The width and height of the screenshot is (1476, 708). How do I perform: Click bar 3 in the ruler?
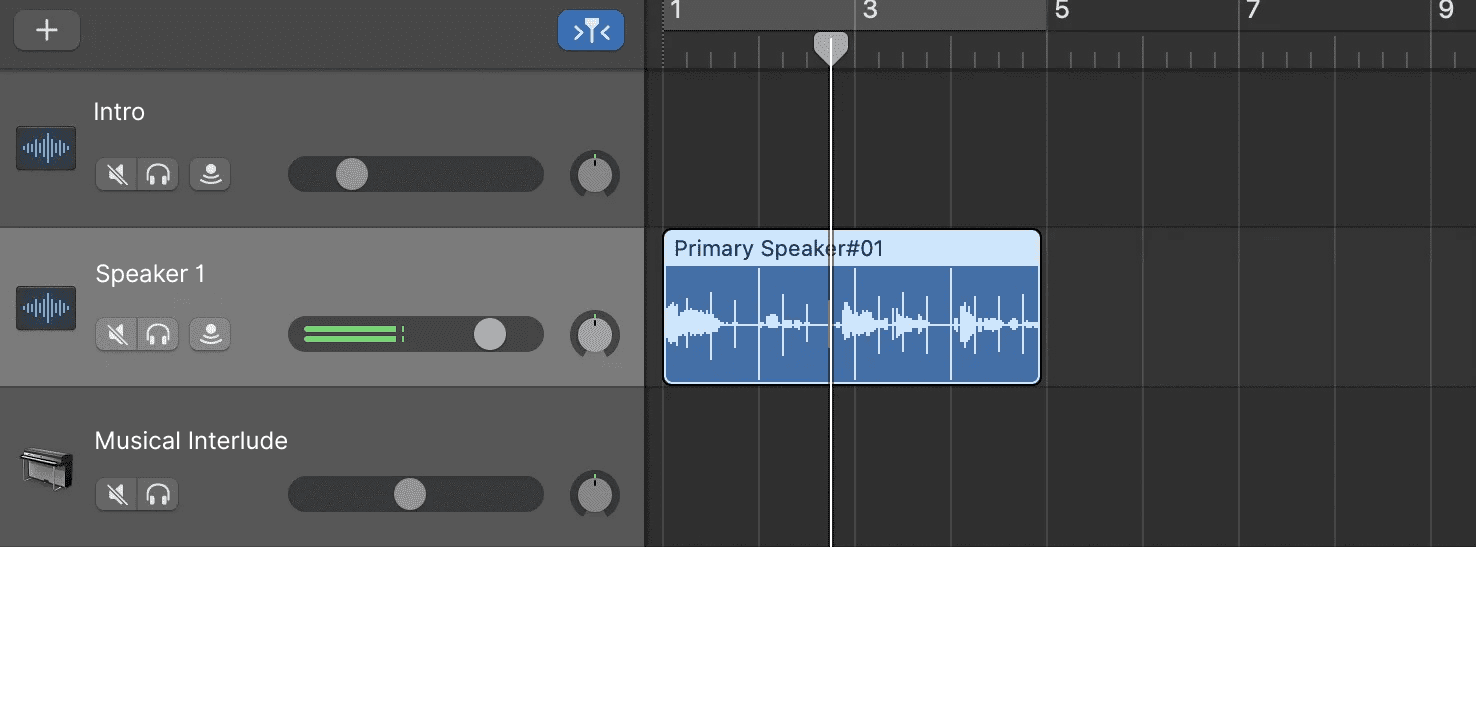(869, 12)
